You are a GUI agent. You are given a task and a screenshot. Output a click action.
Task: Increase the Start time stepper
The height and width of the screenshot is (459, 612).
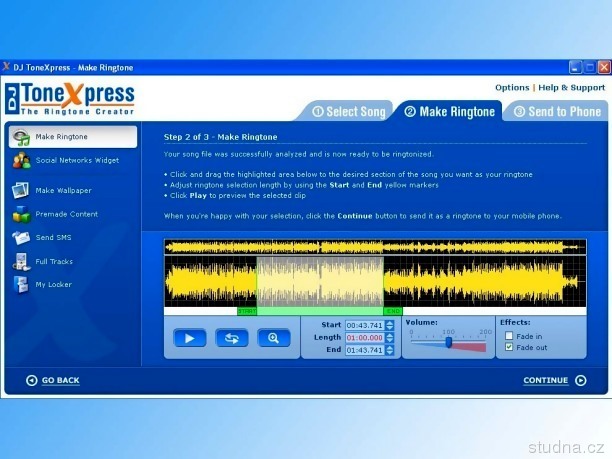pyautogui.click(x=390, y=323)
